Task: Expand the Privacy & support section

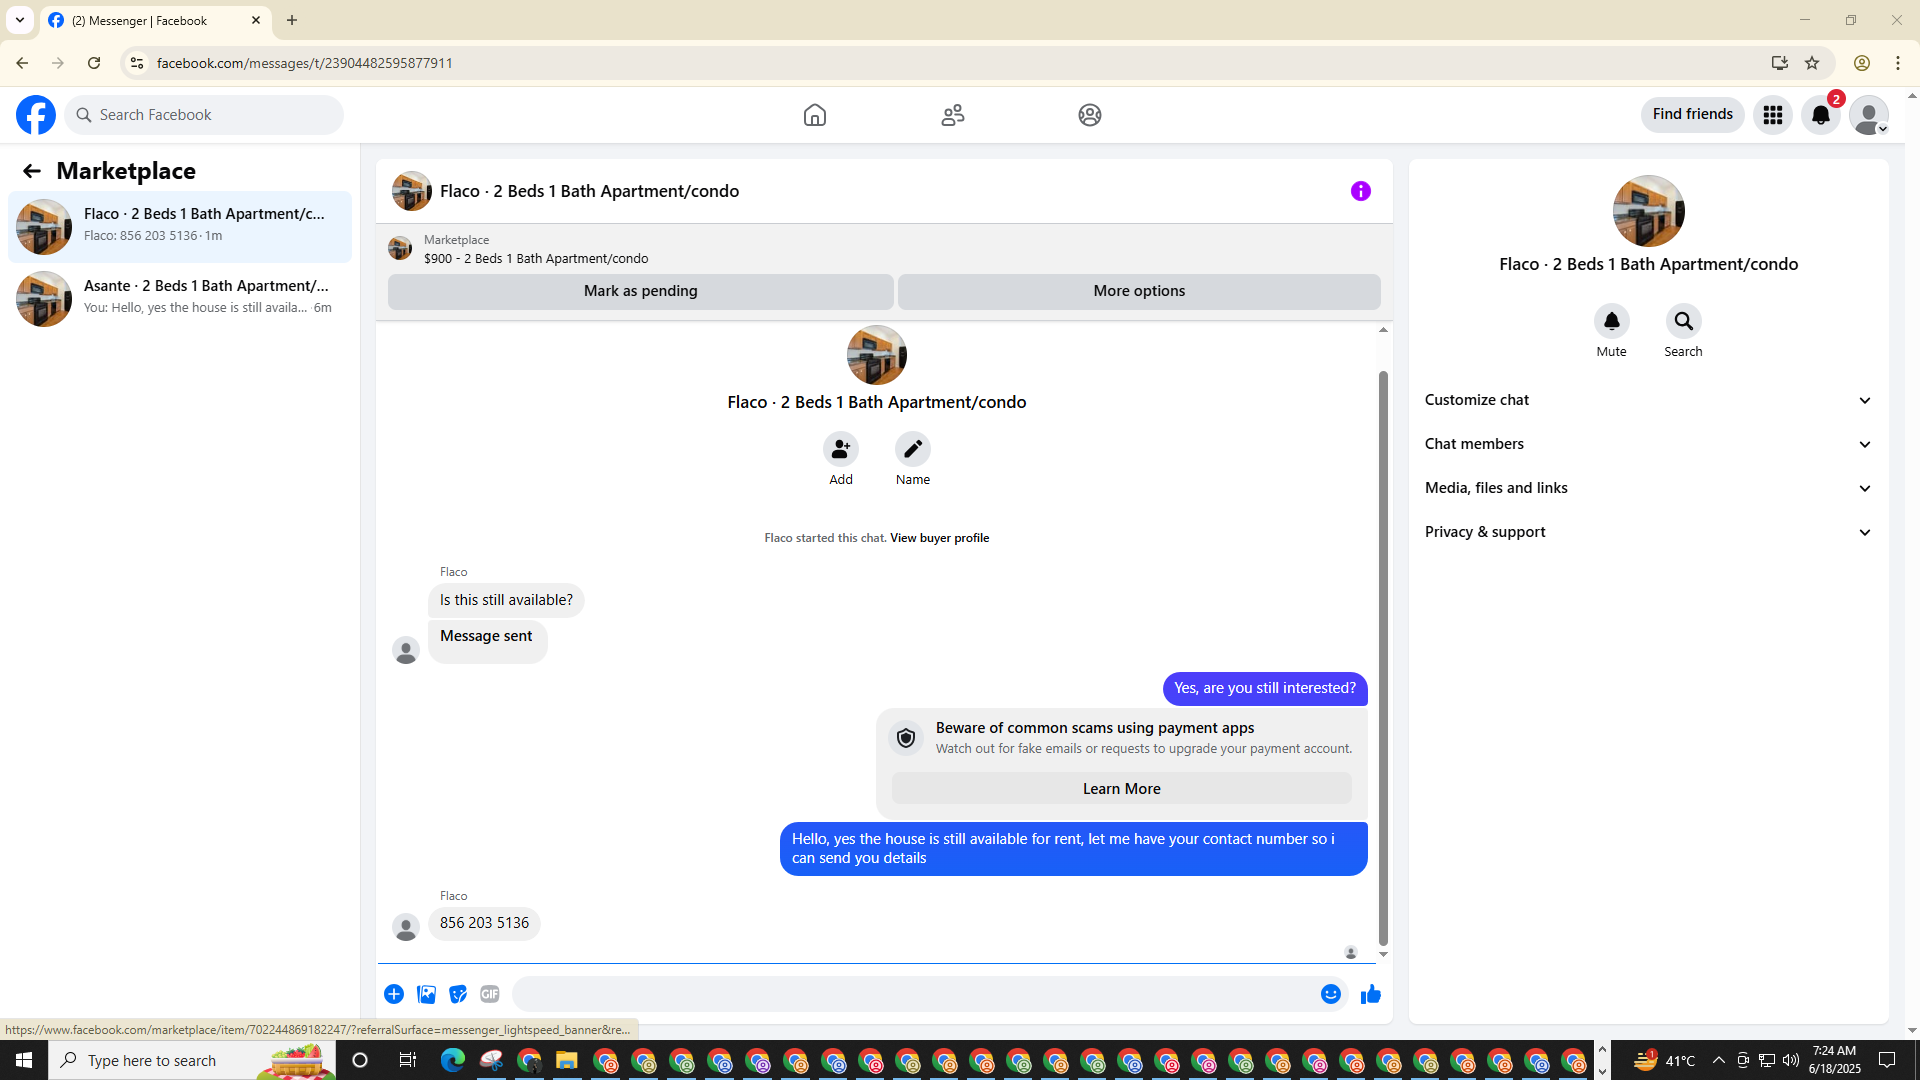Action: (x=1648, y=532)
